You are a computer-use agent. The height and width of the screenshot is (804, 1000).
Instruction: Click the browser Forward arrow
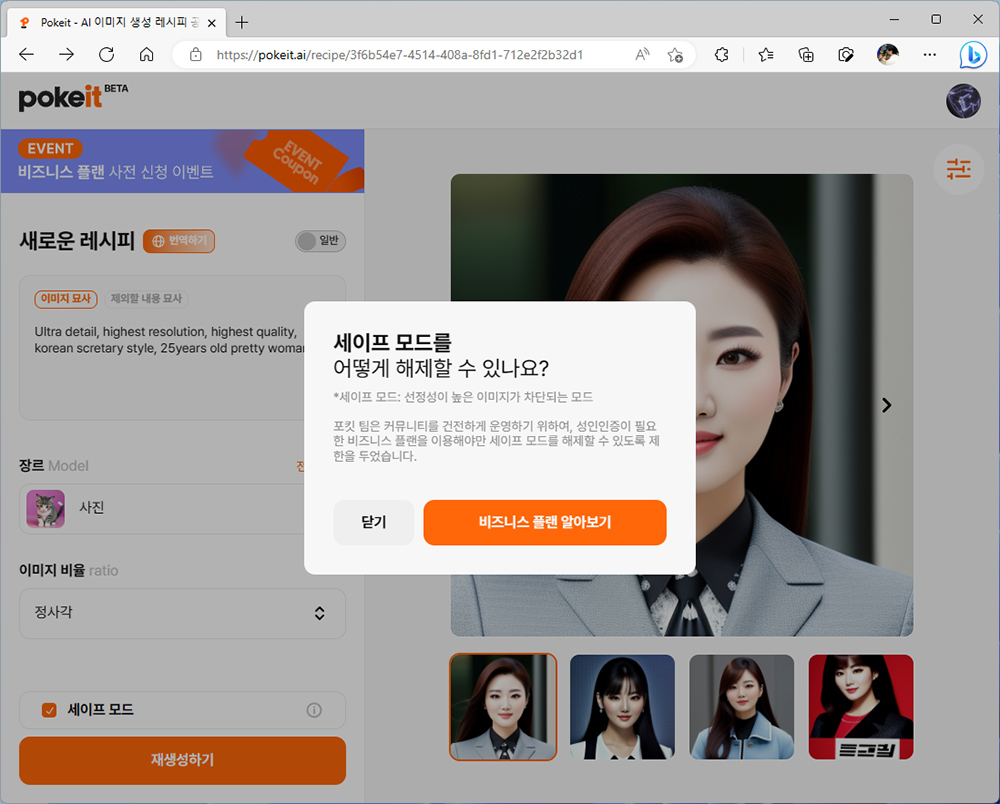66,55
